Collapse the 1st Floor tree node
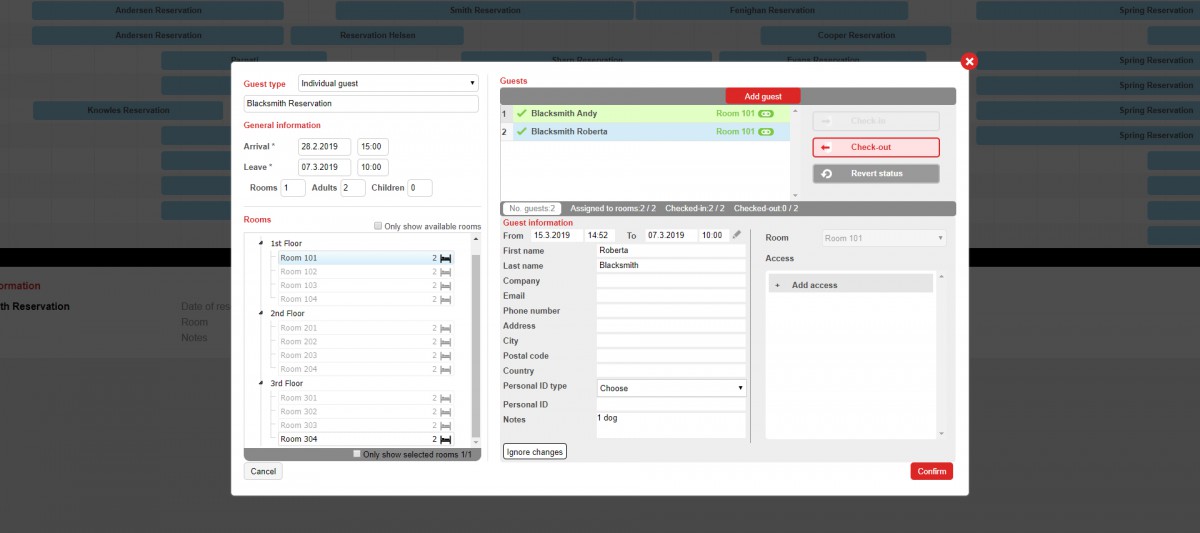This screenshot has width=1200, height=533. pyautogui.click(x=261, y=243)
